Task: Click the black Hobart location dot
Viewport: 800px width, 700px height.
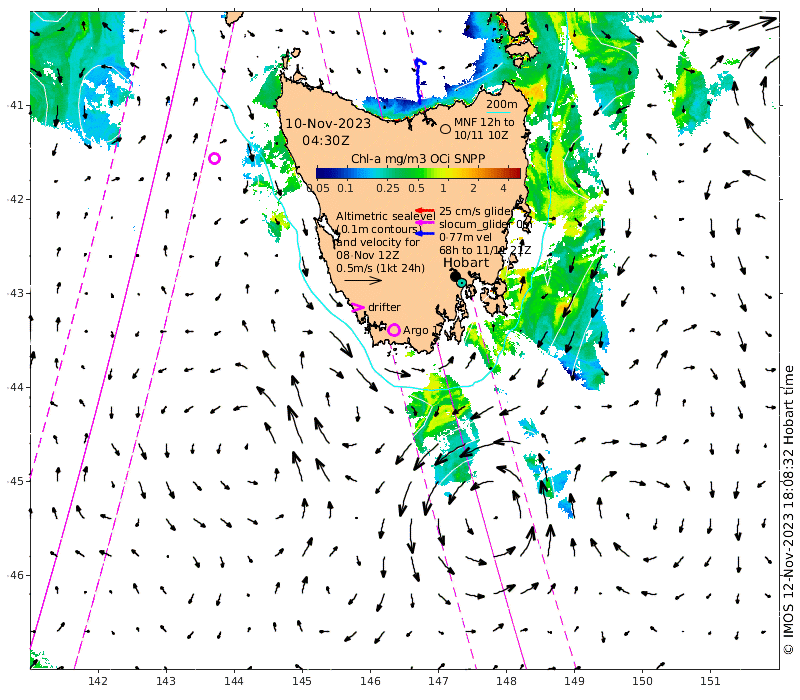Action: [455, 276]
